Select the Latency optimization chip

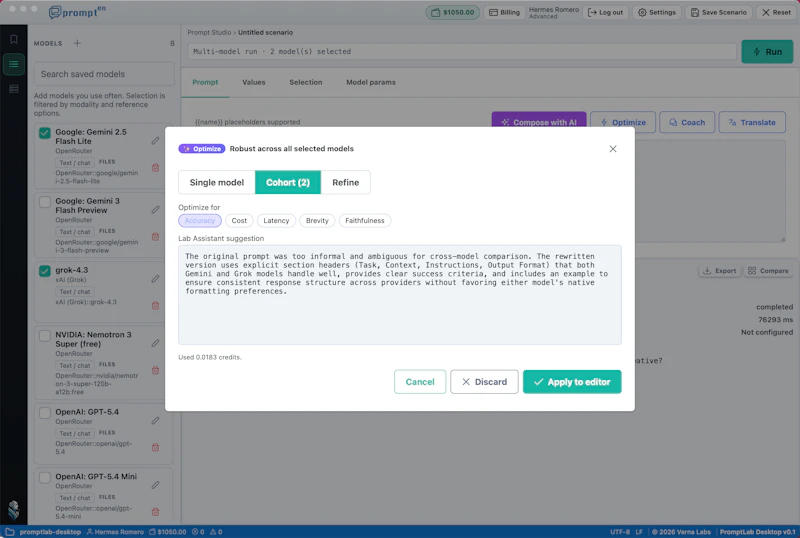[x=276, y=221]
